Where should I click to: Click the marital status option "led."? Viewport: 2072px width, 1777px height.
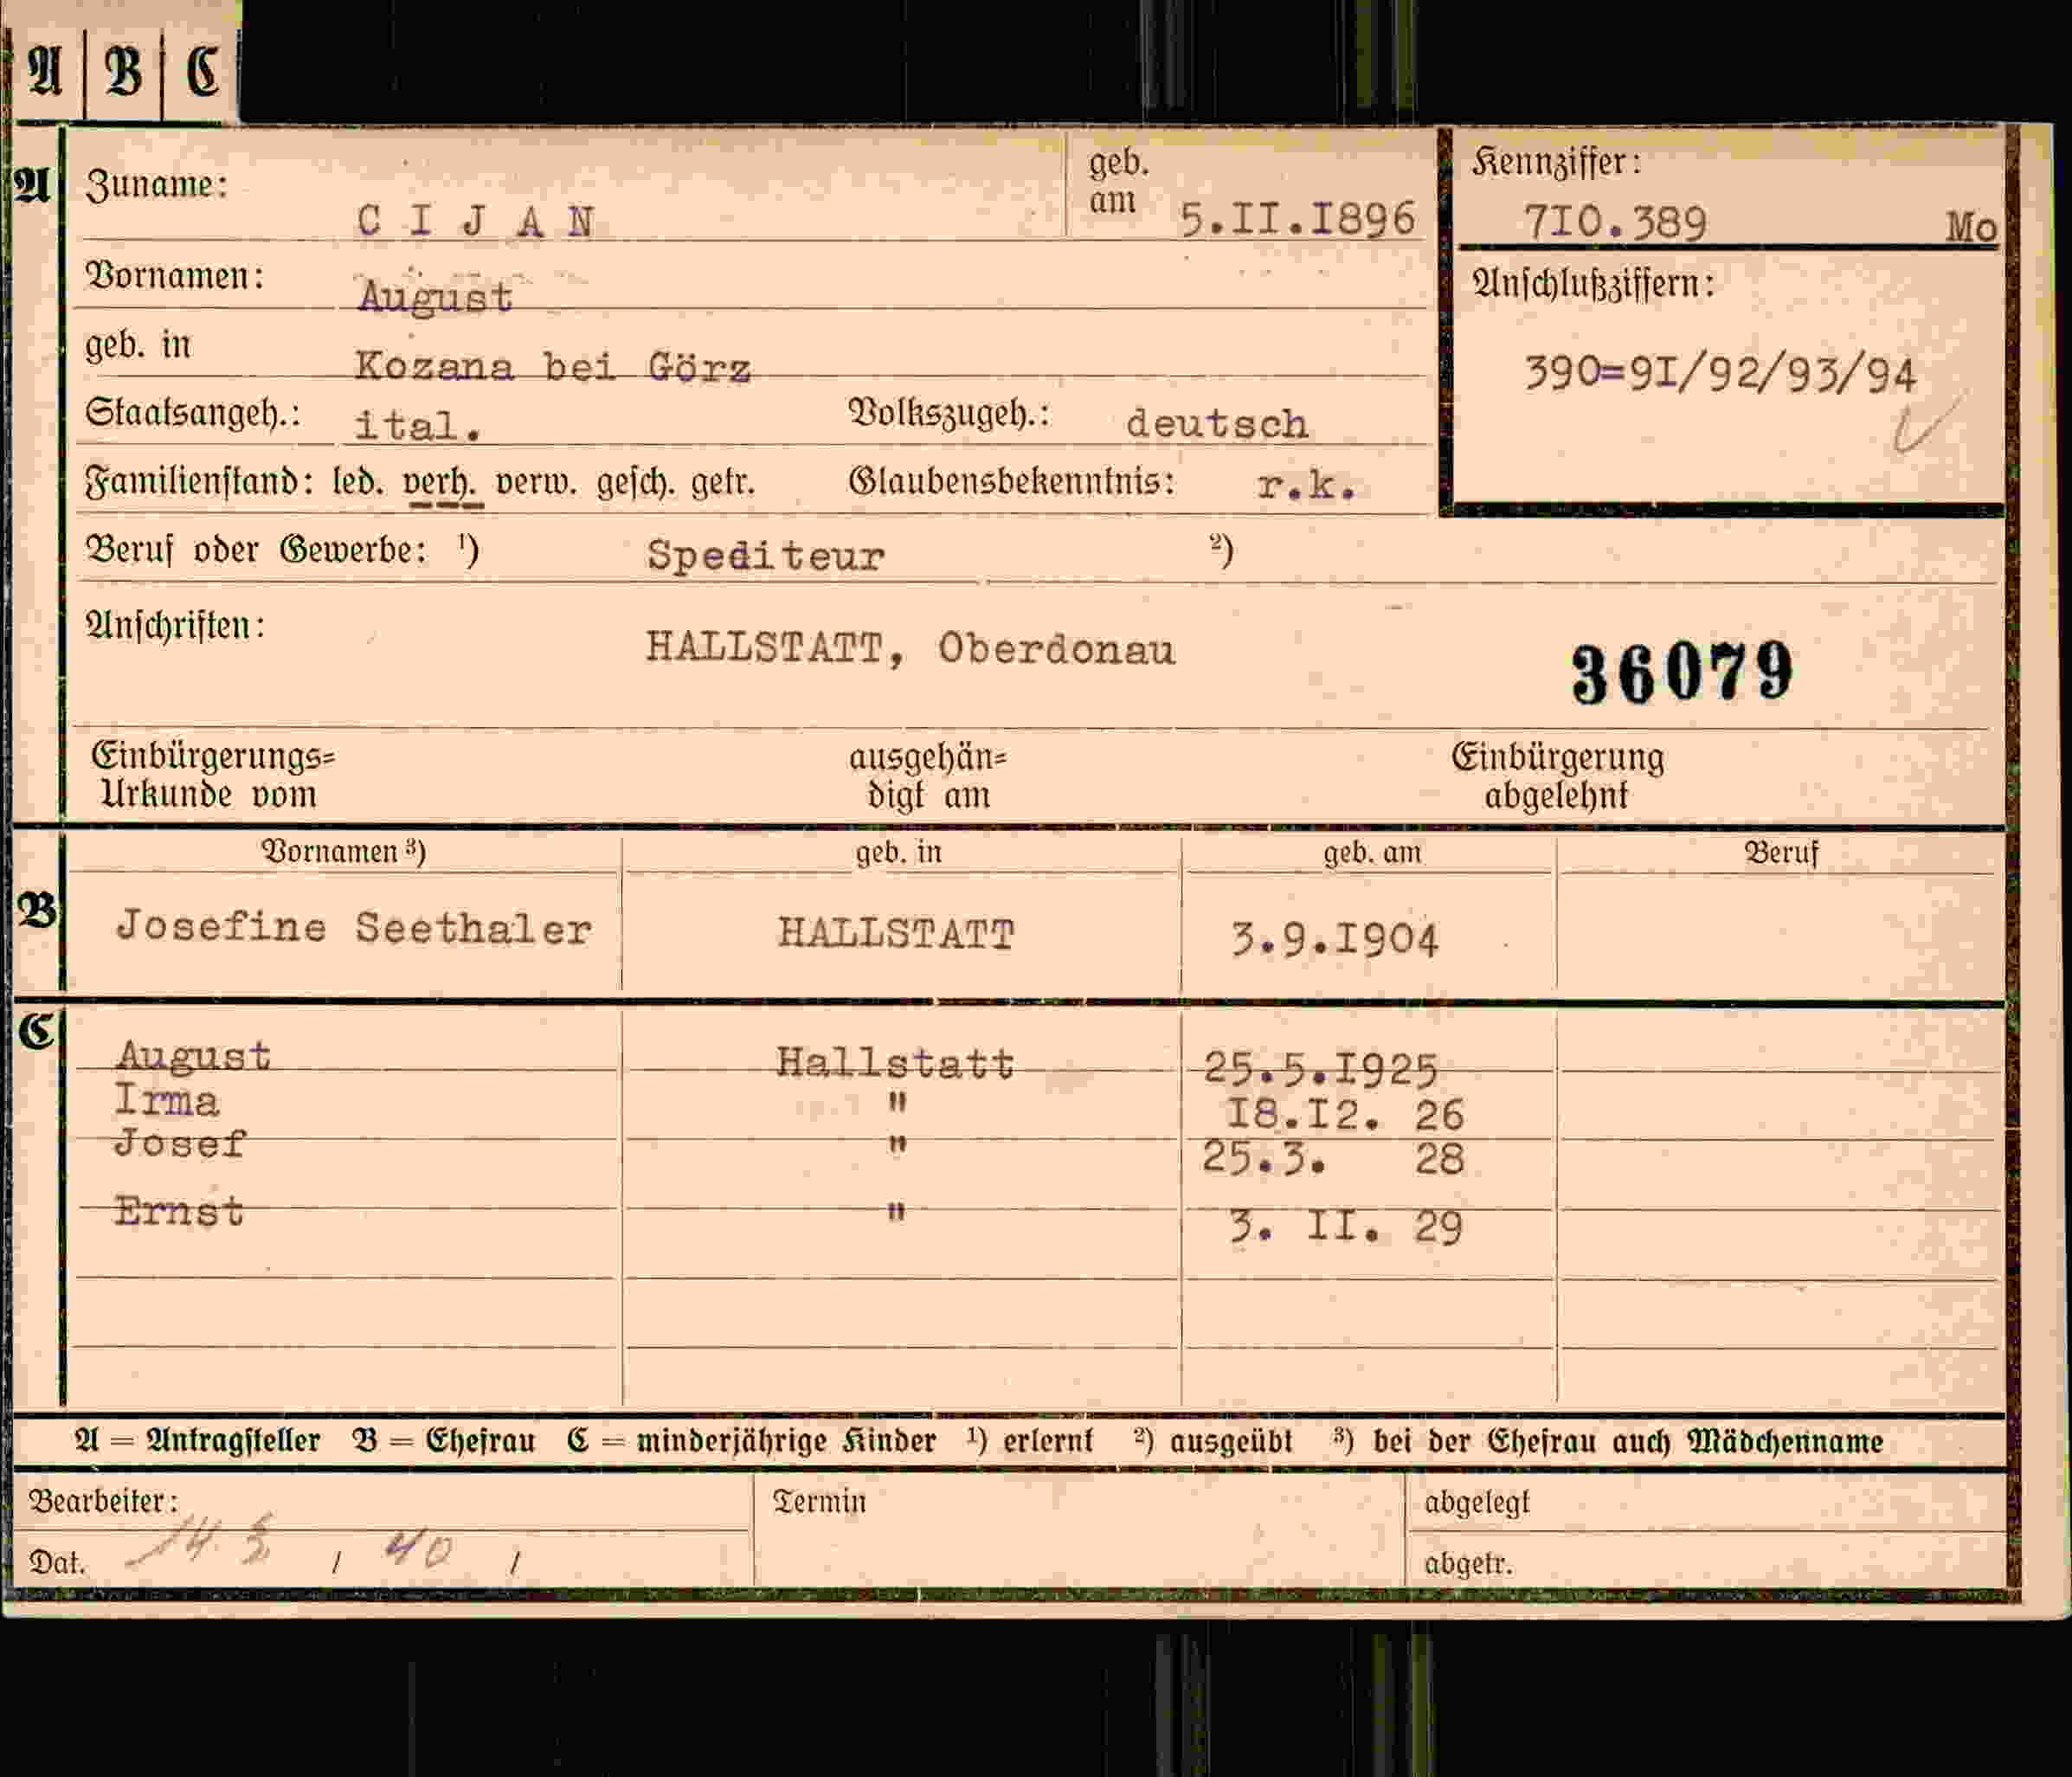coord(358,483)
